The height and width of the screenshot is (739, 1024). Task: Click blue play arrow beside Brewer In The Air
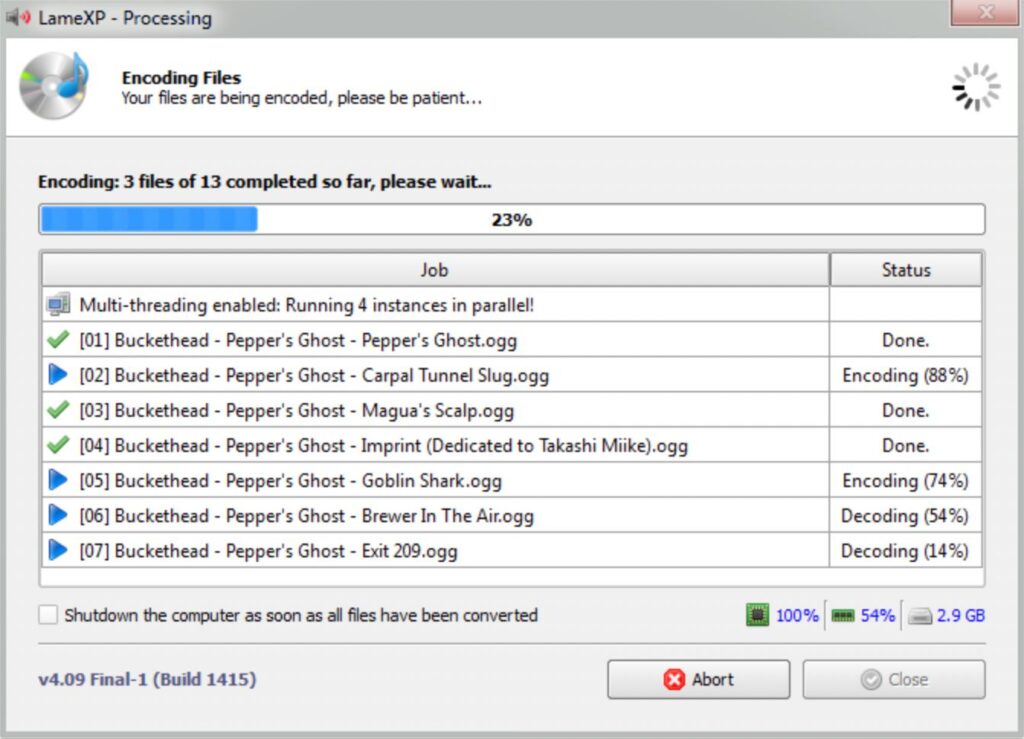(58, 516)
